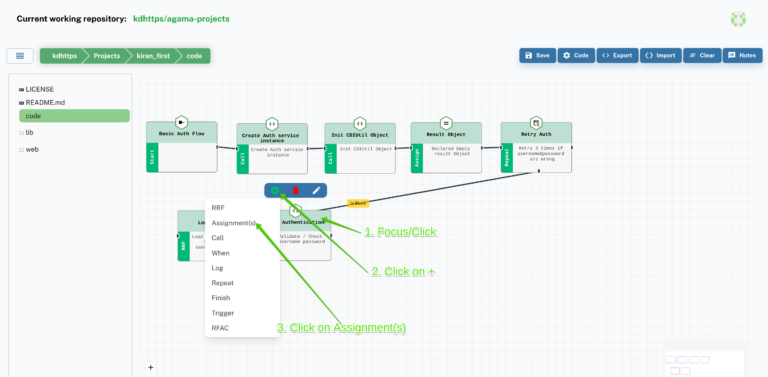The height and width of the screenshot is (377, 768).
Task: Click the canvas minimap thumbnail
Action: (x=704, y=364)
